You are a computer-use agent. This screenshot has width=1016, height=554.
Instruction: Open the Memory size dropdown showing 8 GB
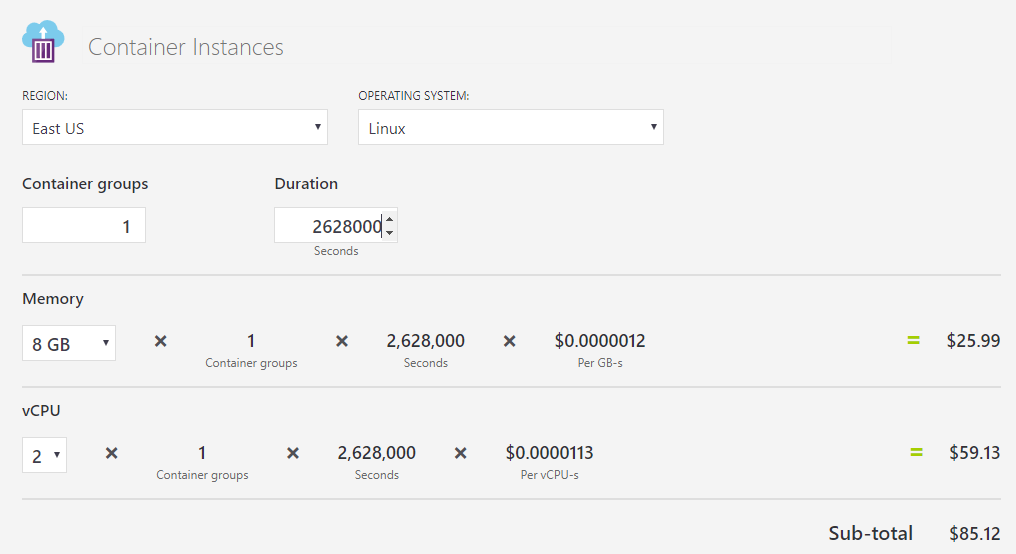69,343
